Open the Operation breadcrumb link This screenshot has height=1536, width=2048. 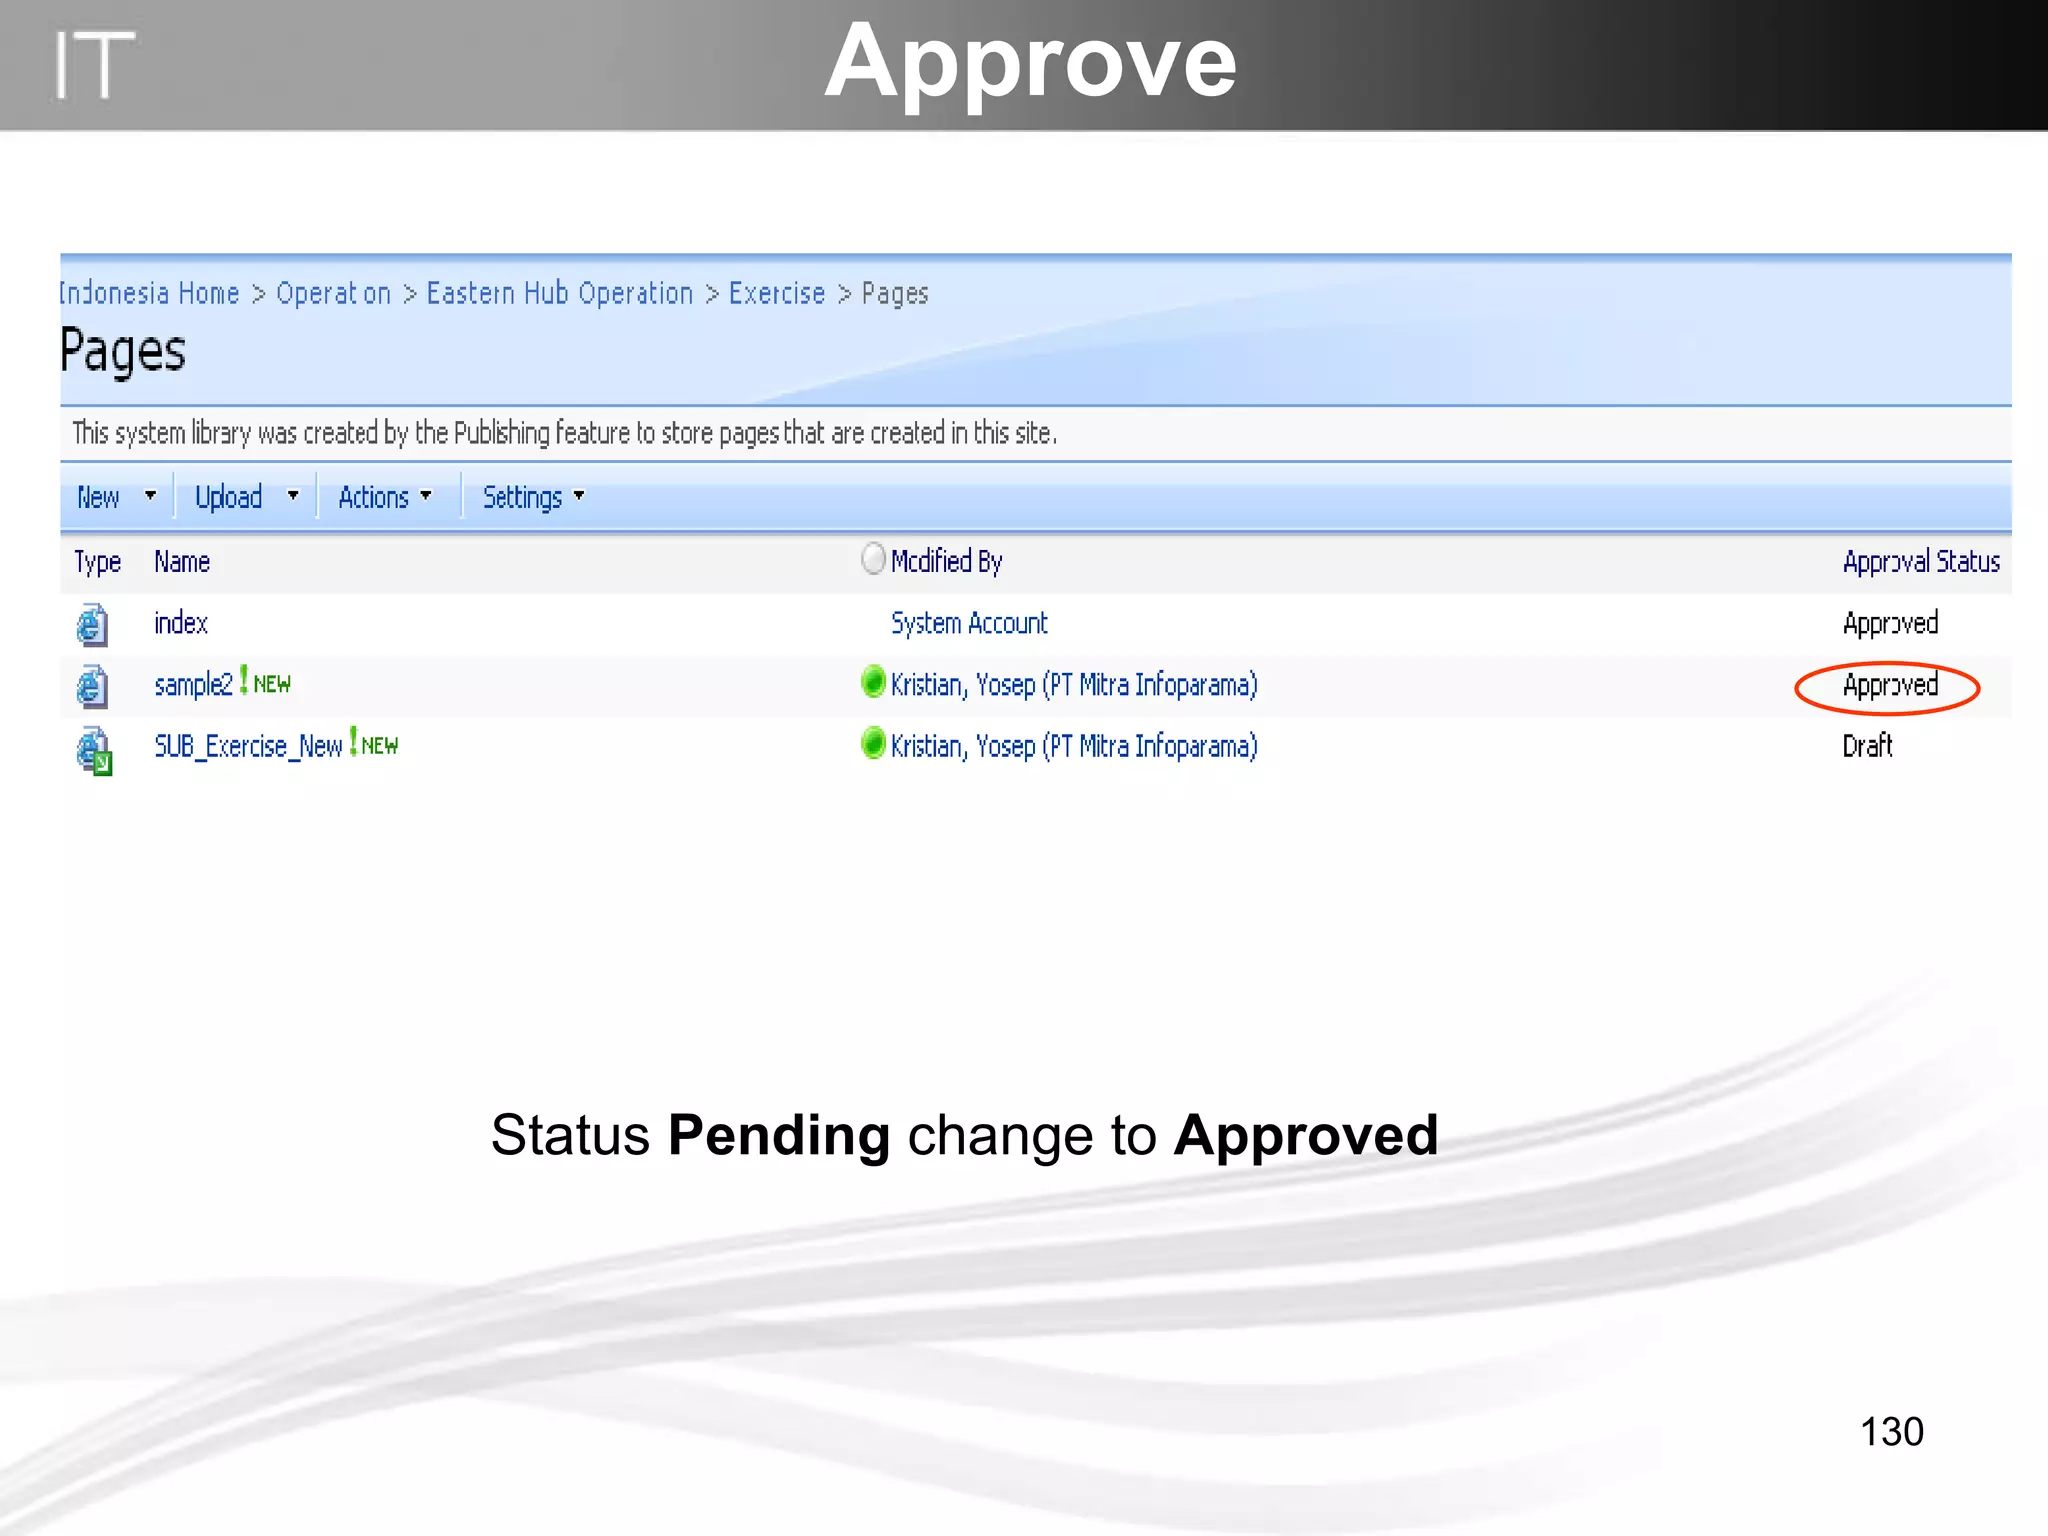pyautogui.click(x=333, y=293)
